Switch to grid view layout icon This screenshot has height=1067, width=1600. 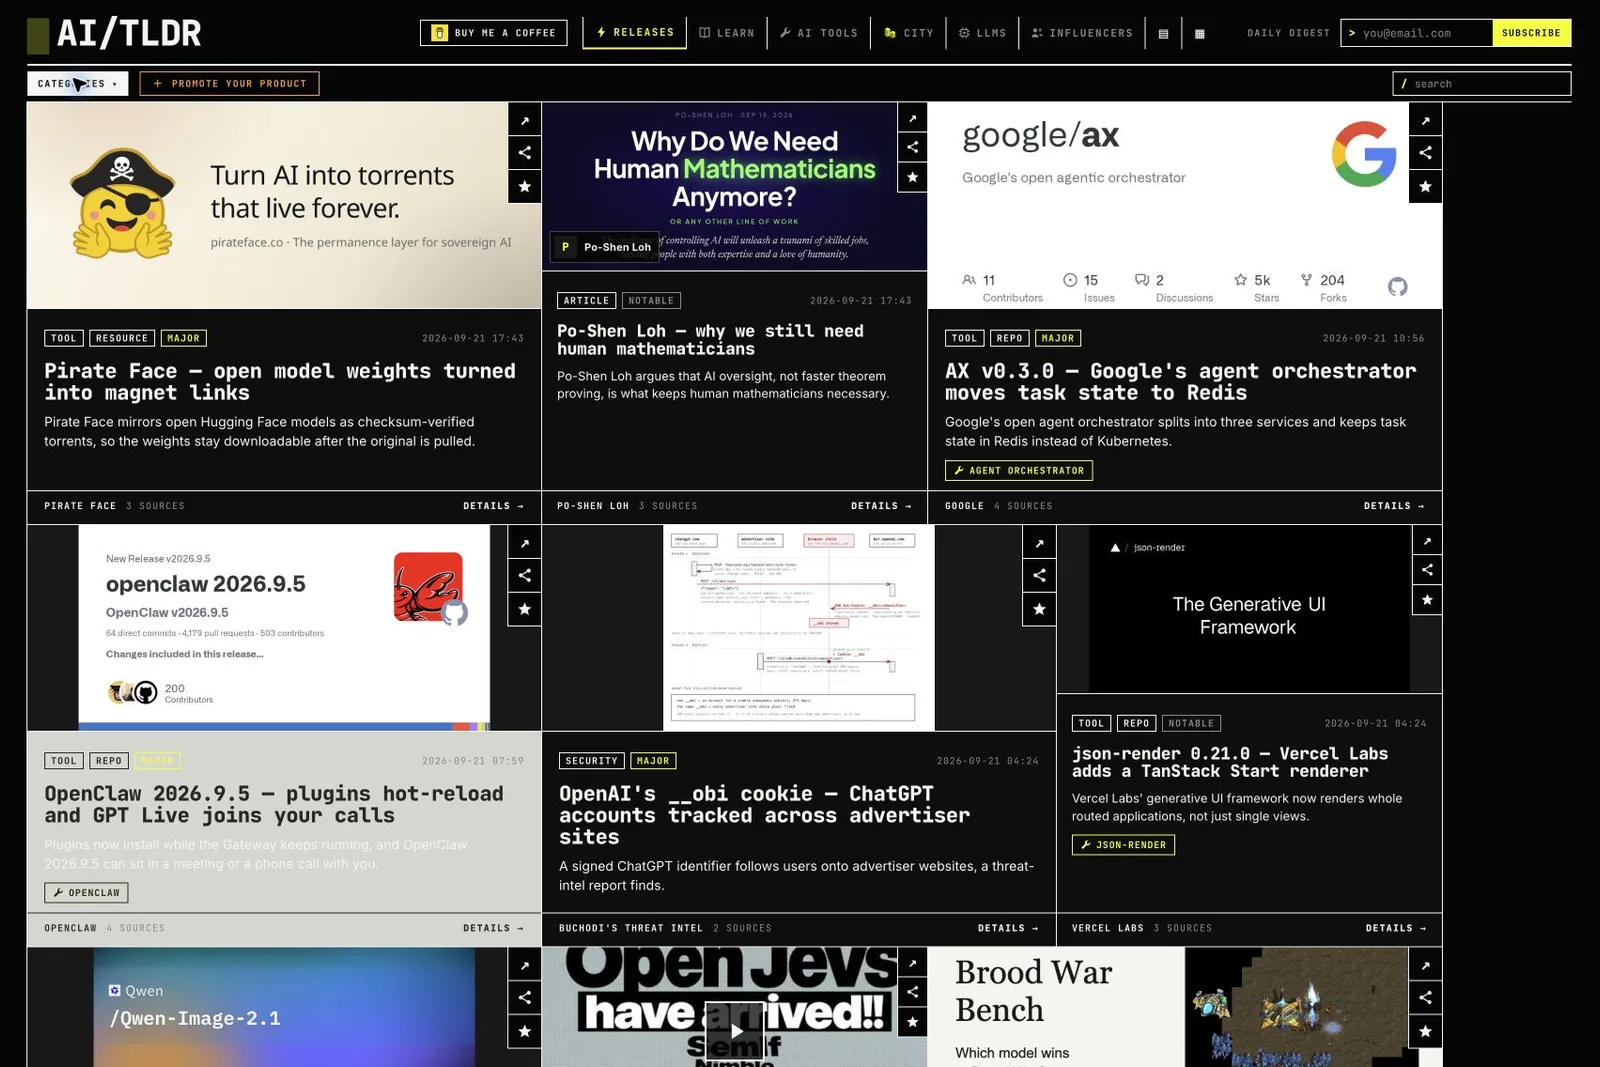tap(1200, 33)
